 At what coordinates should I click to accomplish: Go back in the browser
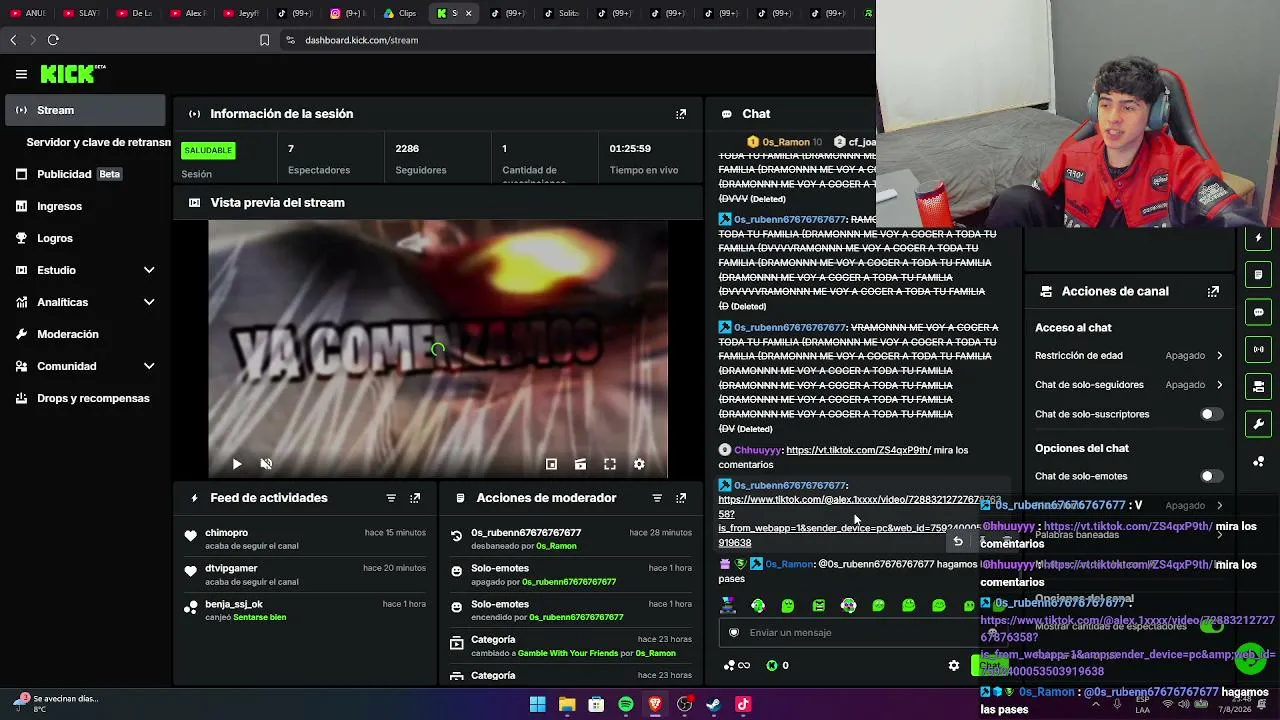[13, 40]
